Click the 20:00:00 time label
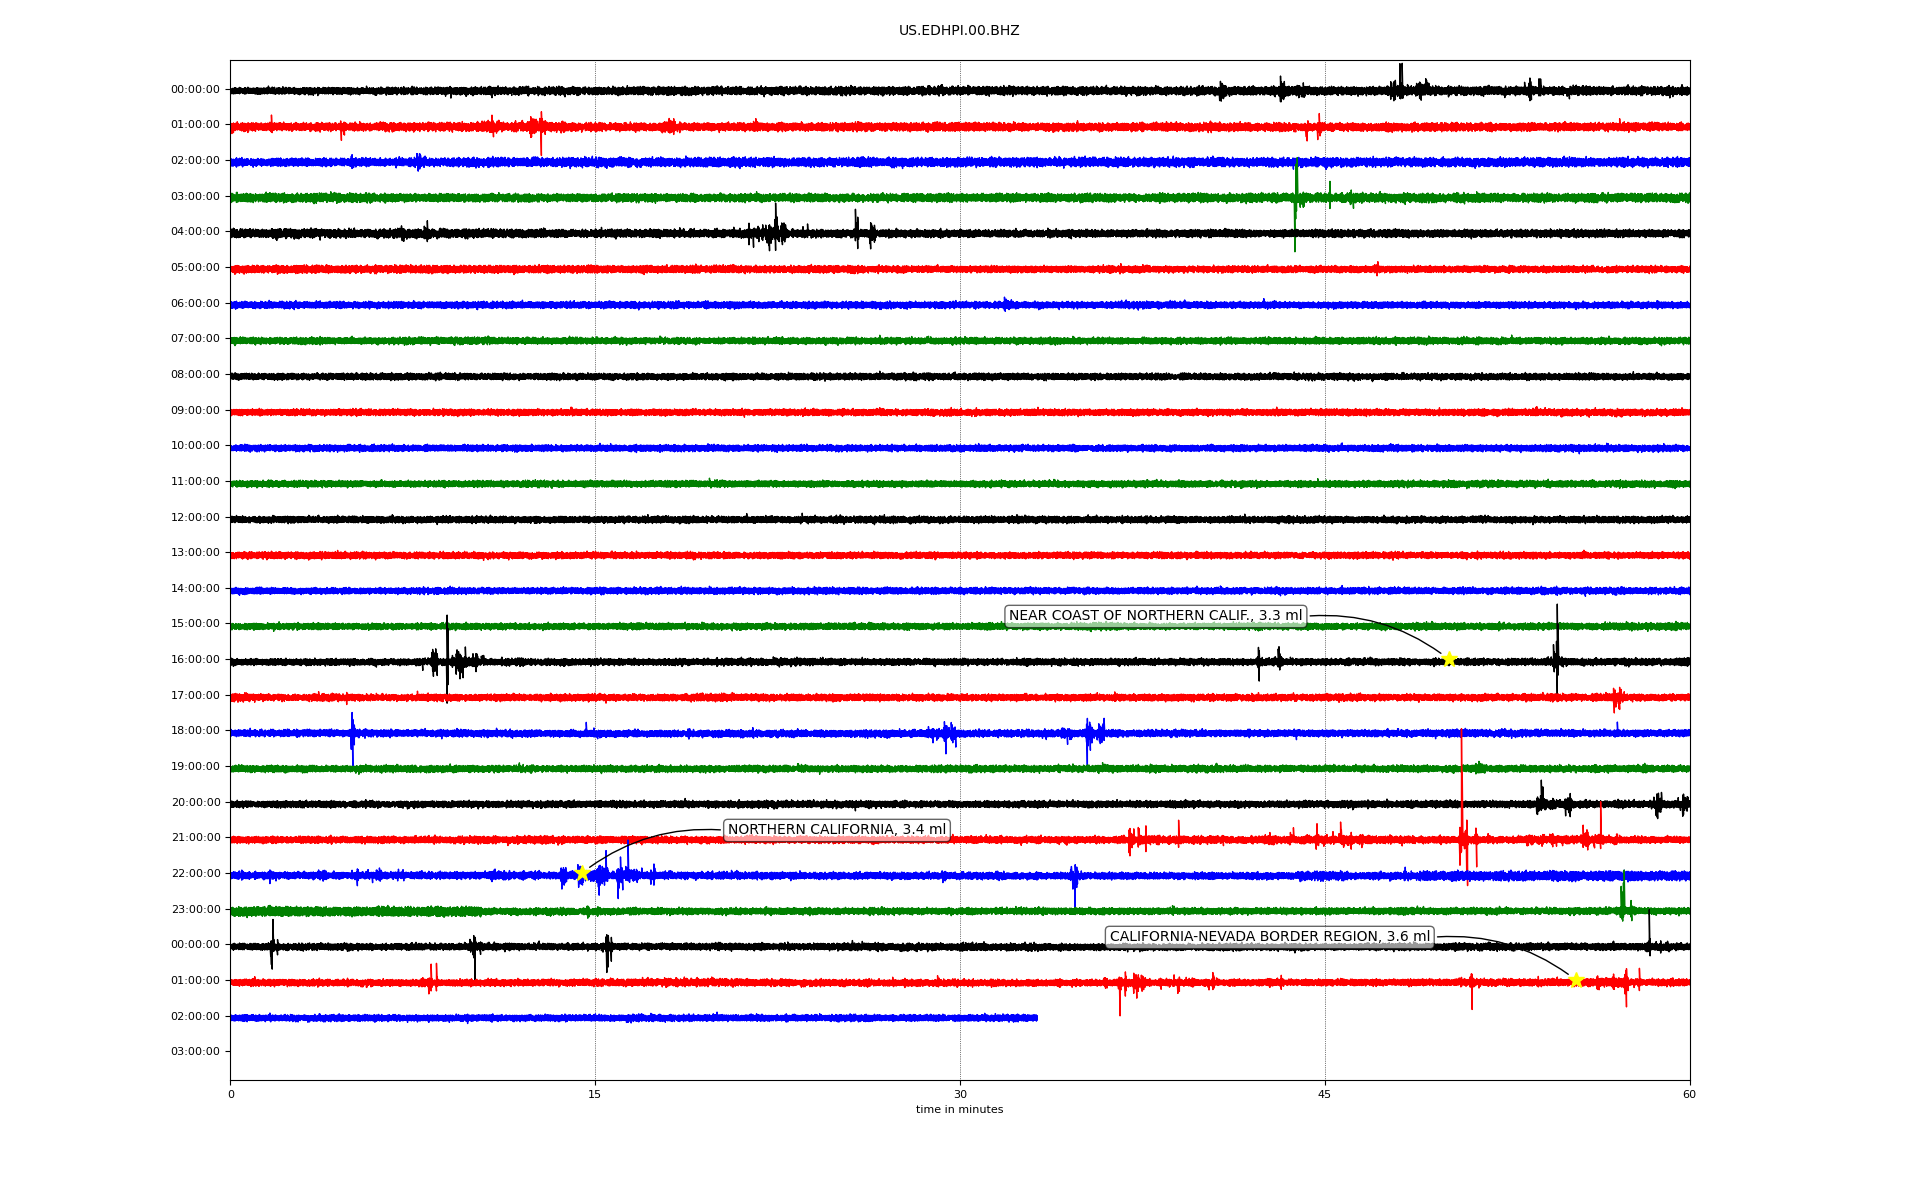The width and height of the screenshot is (1920, 1200). [195, 803]
